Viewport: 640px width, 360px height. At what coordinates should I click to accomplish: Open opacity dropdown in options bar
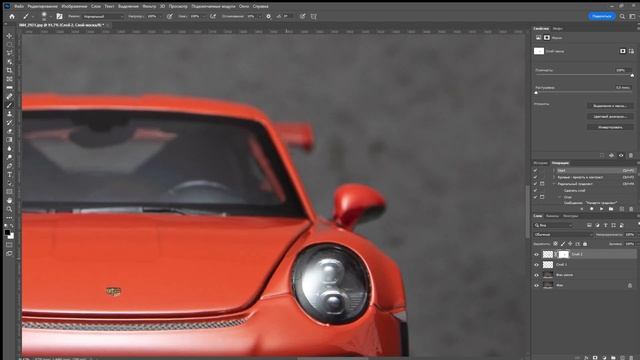tap(159, 16)
